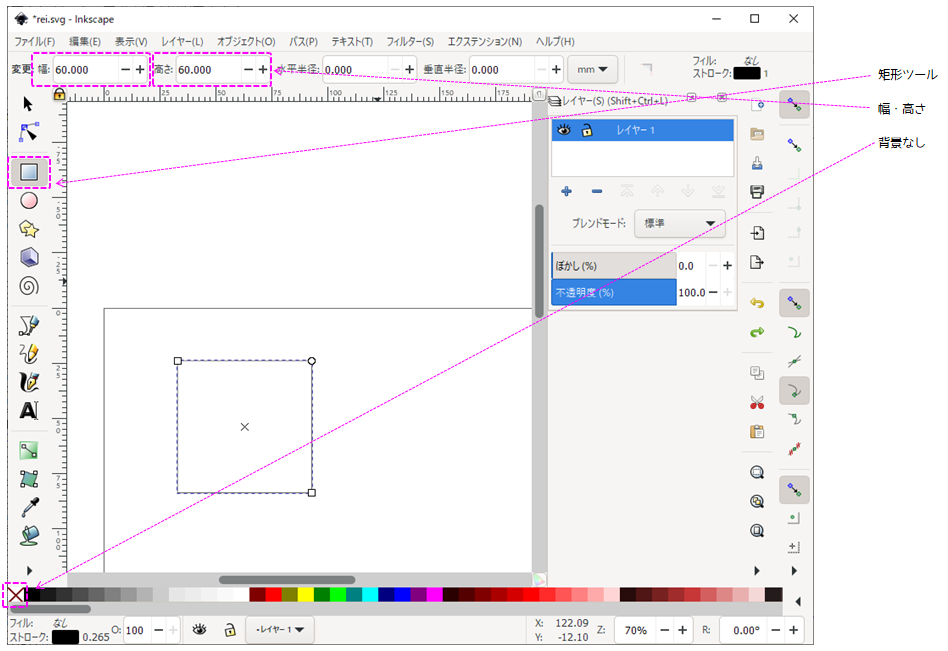
Task: Select the Text tool
Action: (29, 410)
